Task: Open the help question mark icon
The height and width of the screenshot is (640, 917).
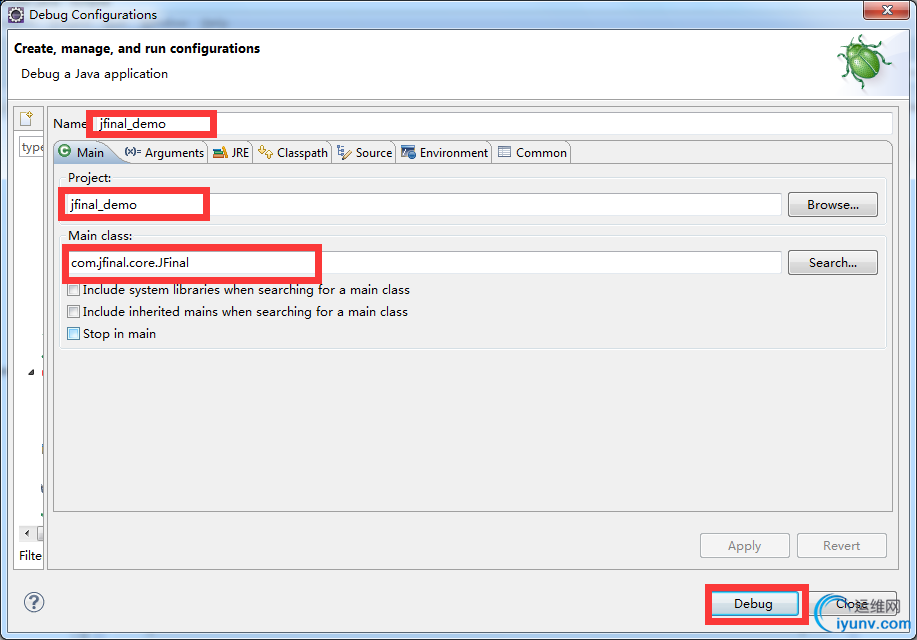Action: (x=34, y=602)
